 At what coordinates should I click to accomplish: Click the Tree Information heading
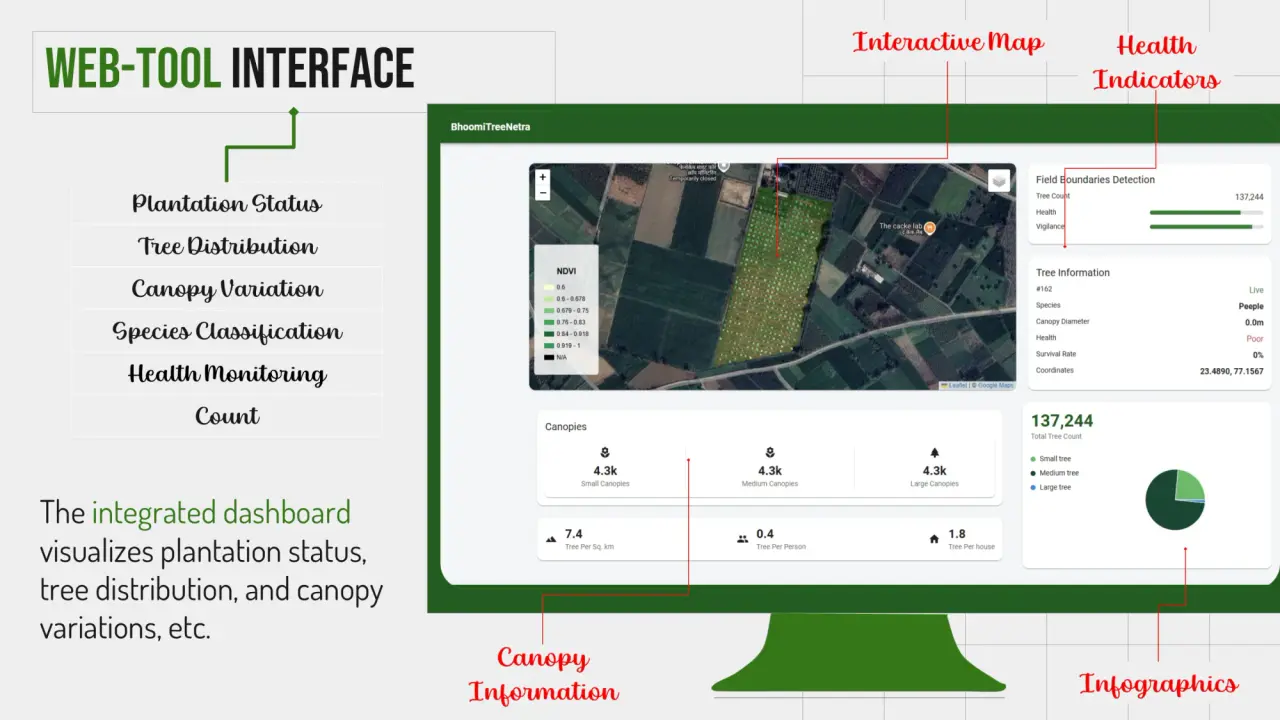pos(1073,272)
